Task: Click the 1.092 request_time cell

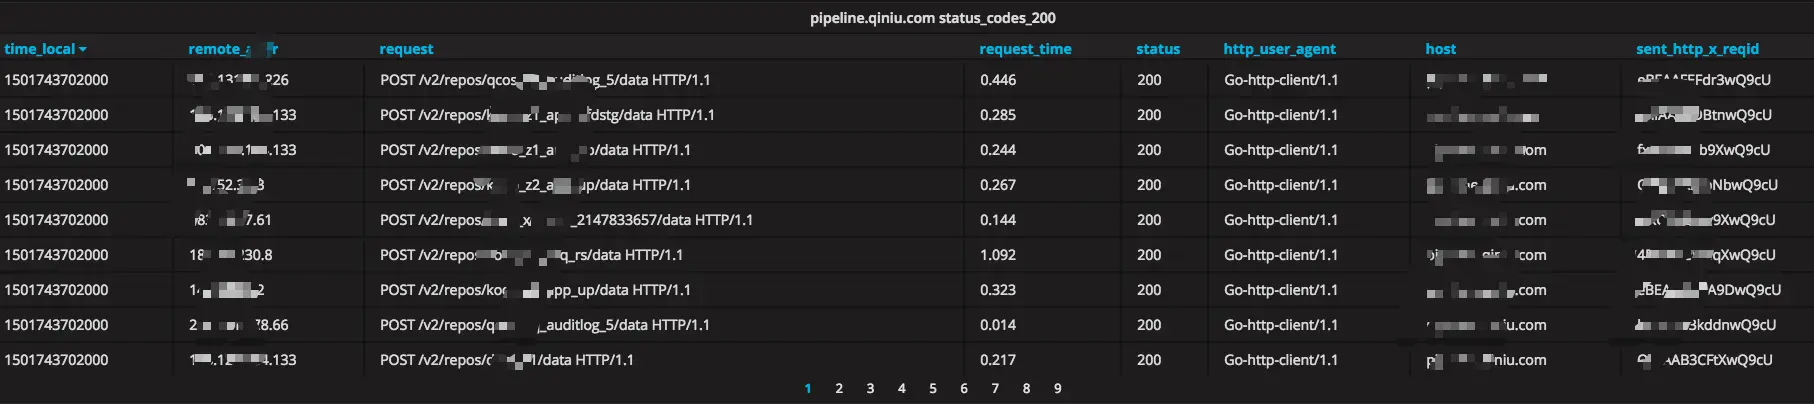Action: click(998, 255)
